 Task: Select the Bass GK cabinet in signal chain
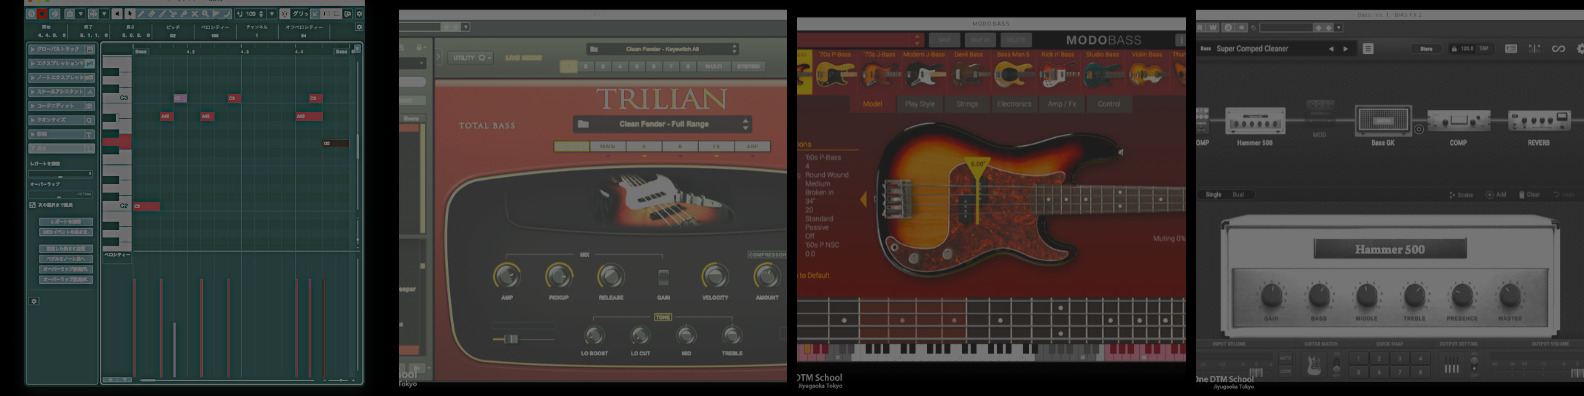pyautogui.click(x=1383, y=121)
